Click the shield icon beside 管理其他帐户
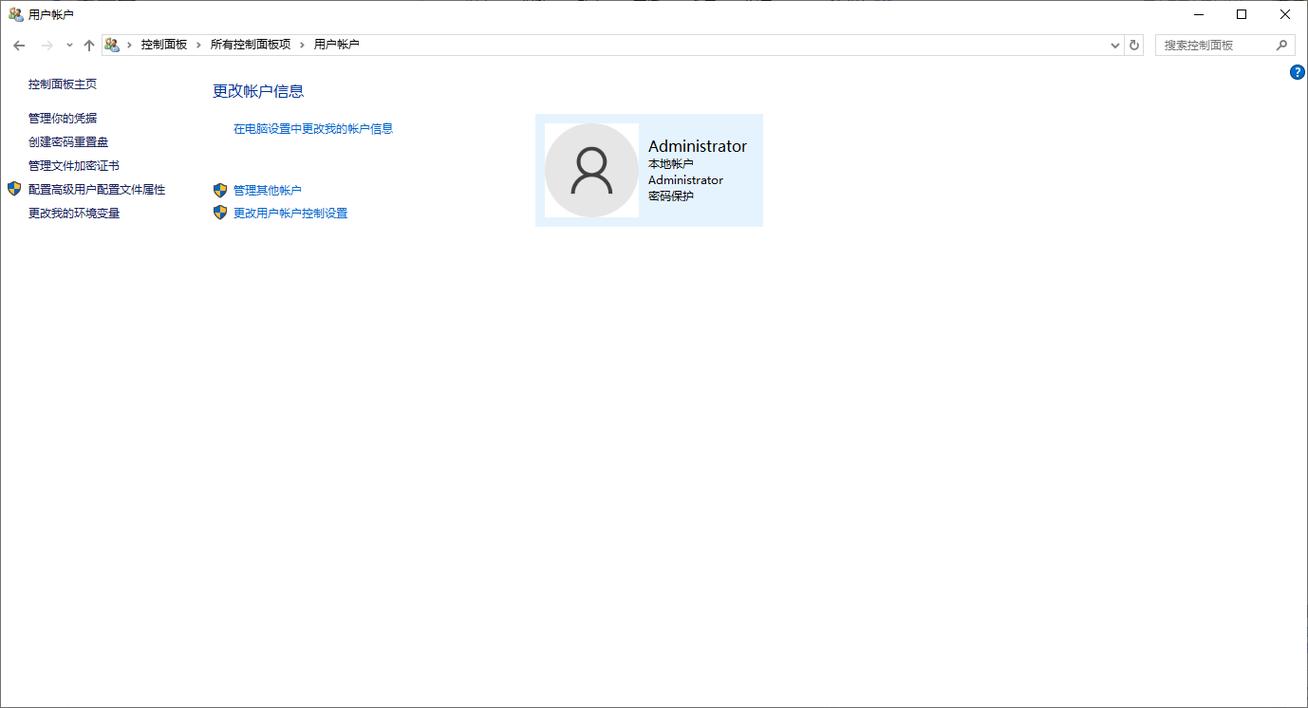The image size is (1308, 708). (220, 190)
